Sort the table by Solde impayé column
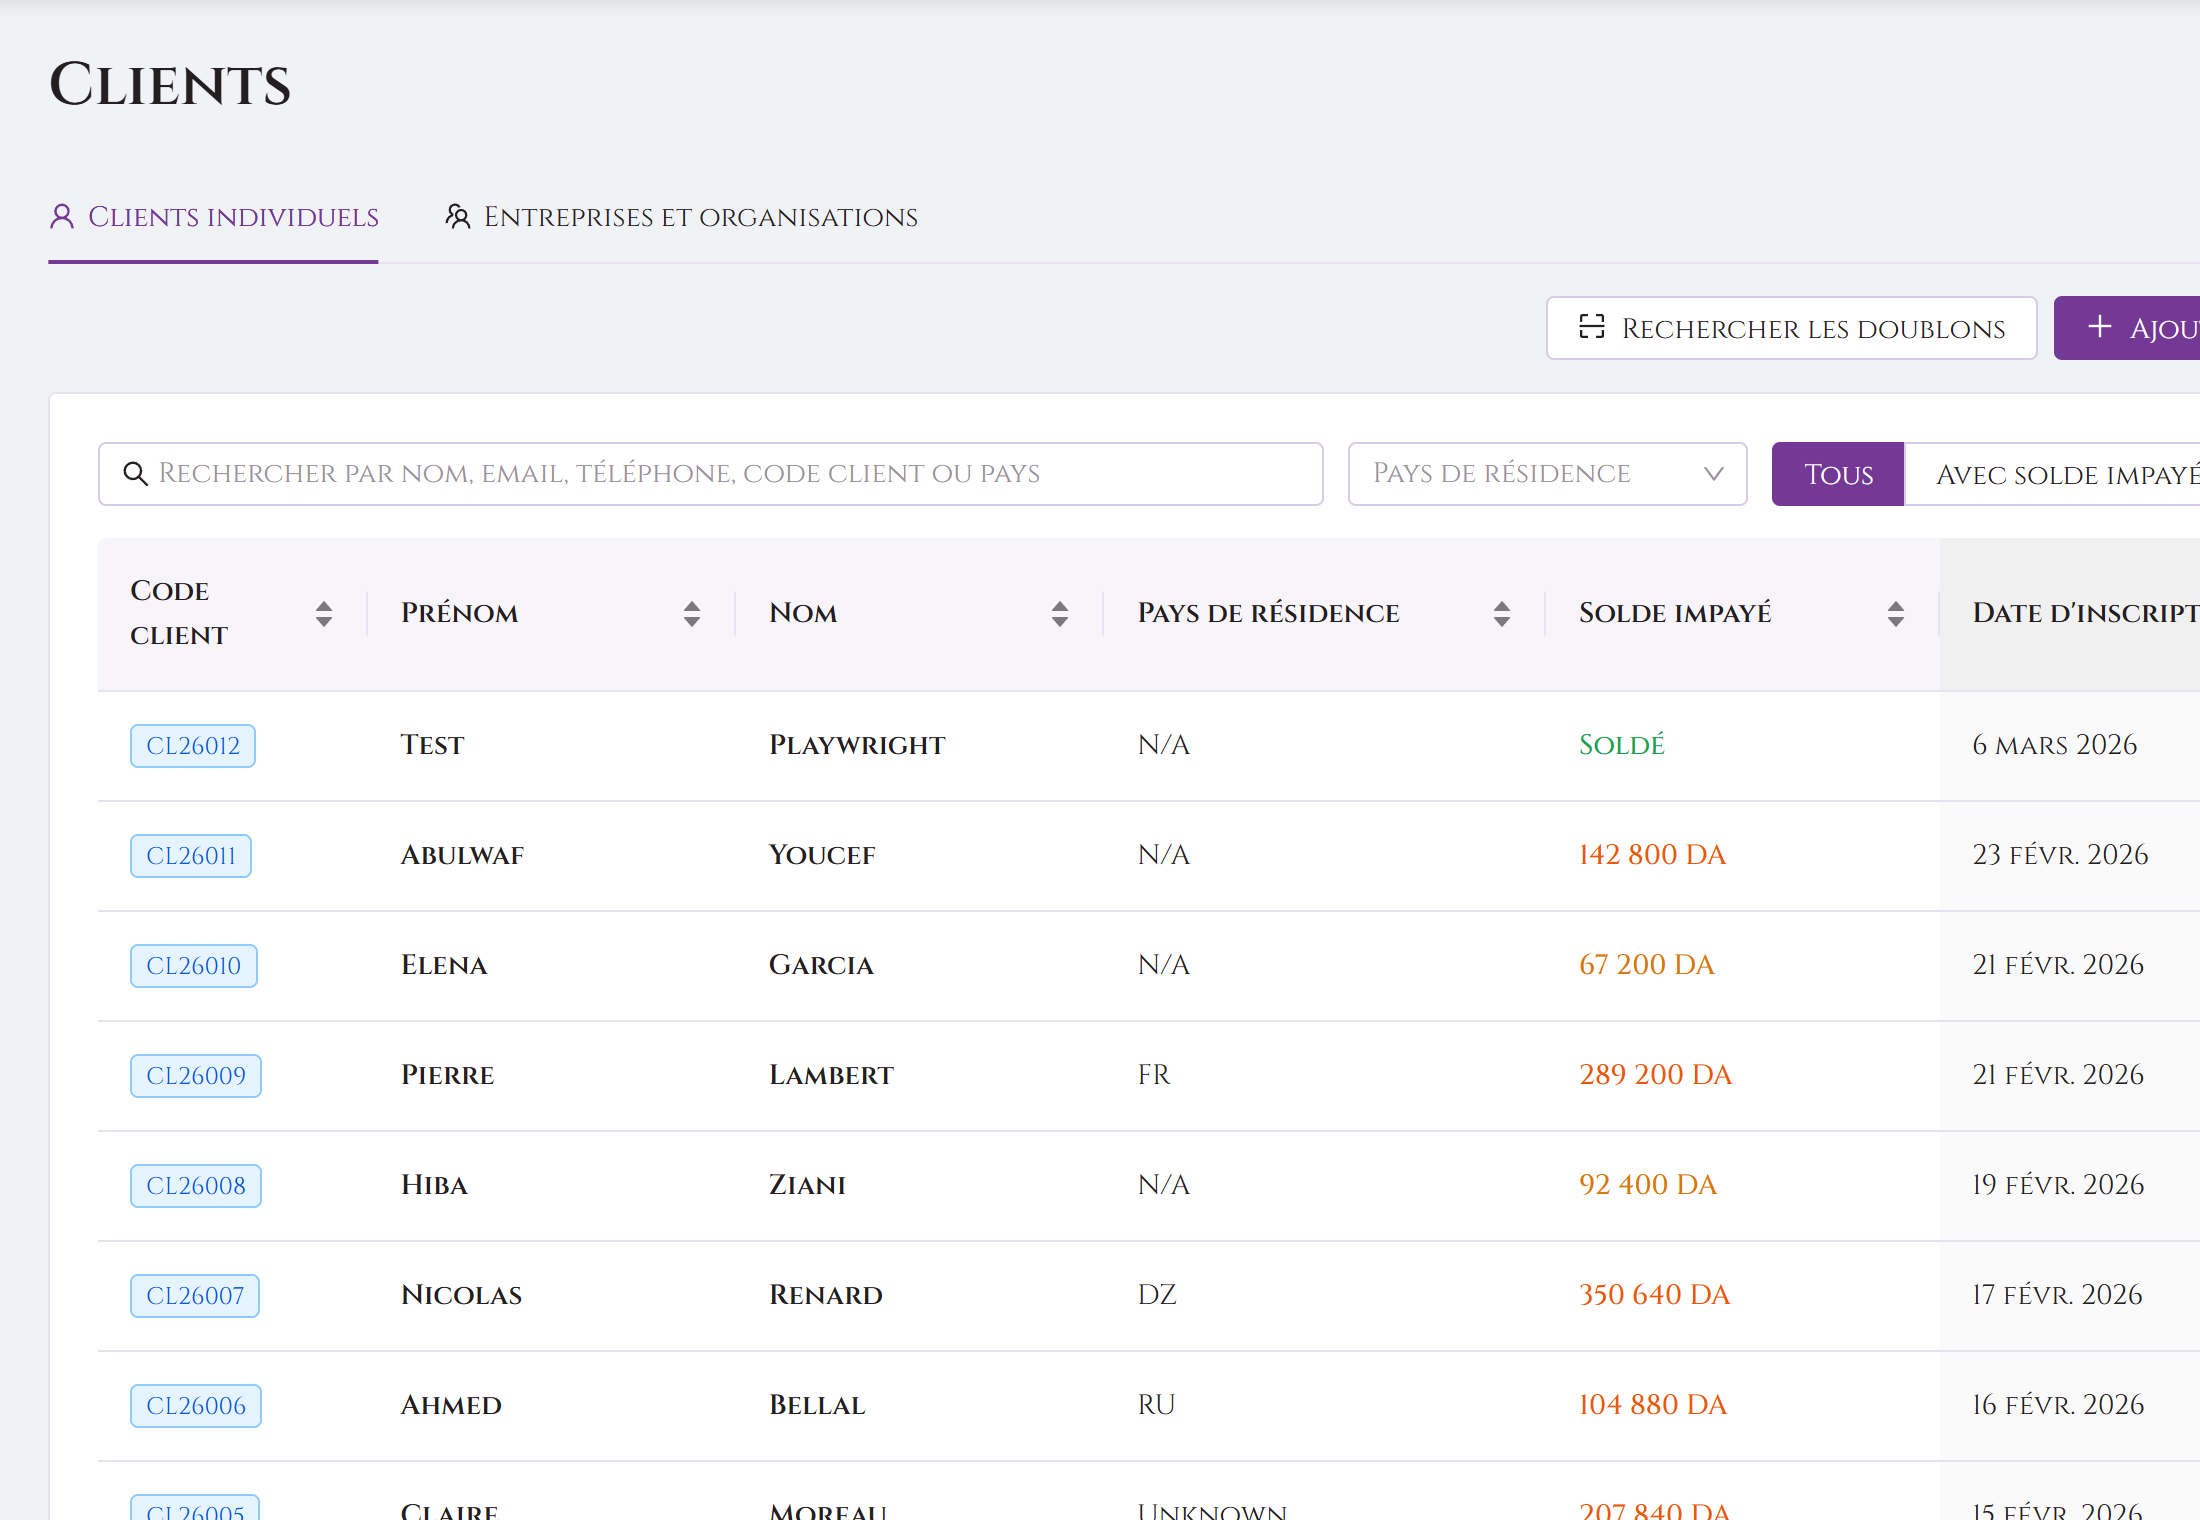 point(1895,613)
